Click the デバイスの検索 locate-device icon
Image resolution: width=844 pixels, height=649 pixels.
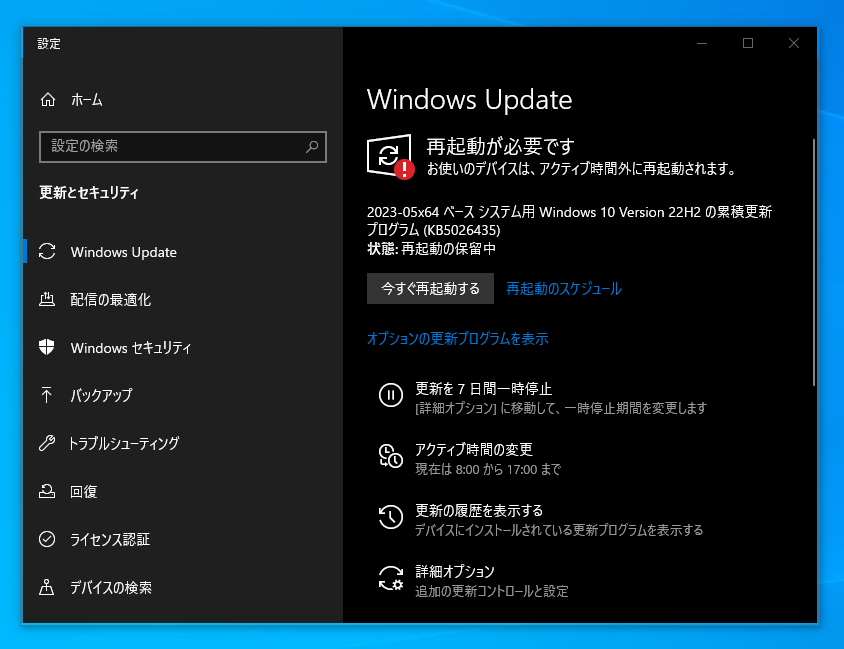47,588
